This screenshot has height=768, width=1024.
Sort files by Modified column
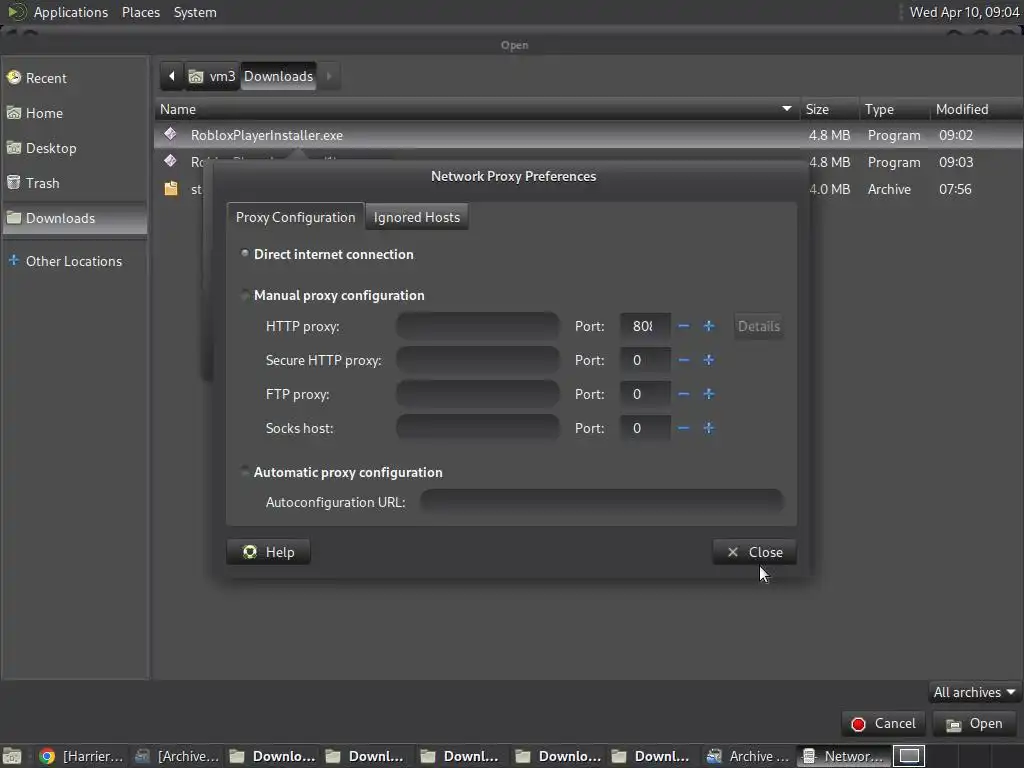tap(976, 109)
